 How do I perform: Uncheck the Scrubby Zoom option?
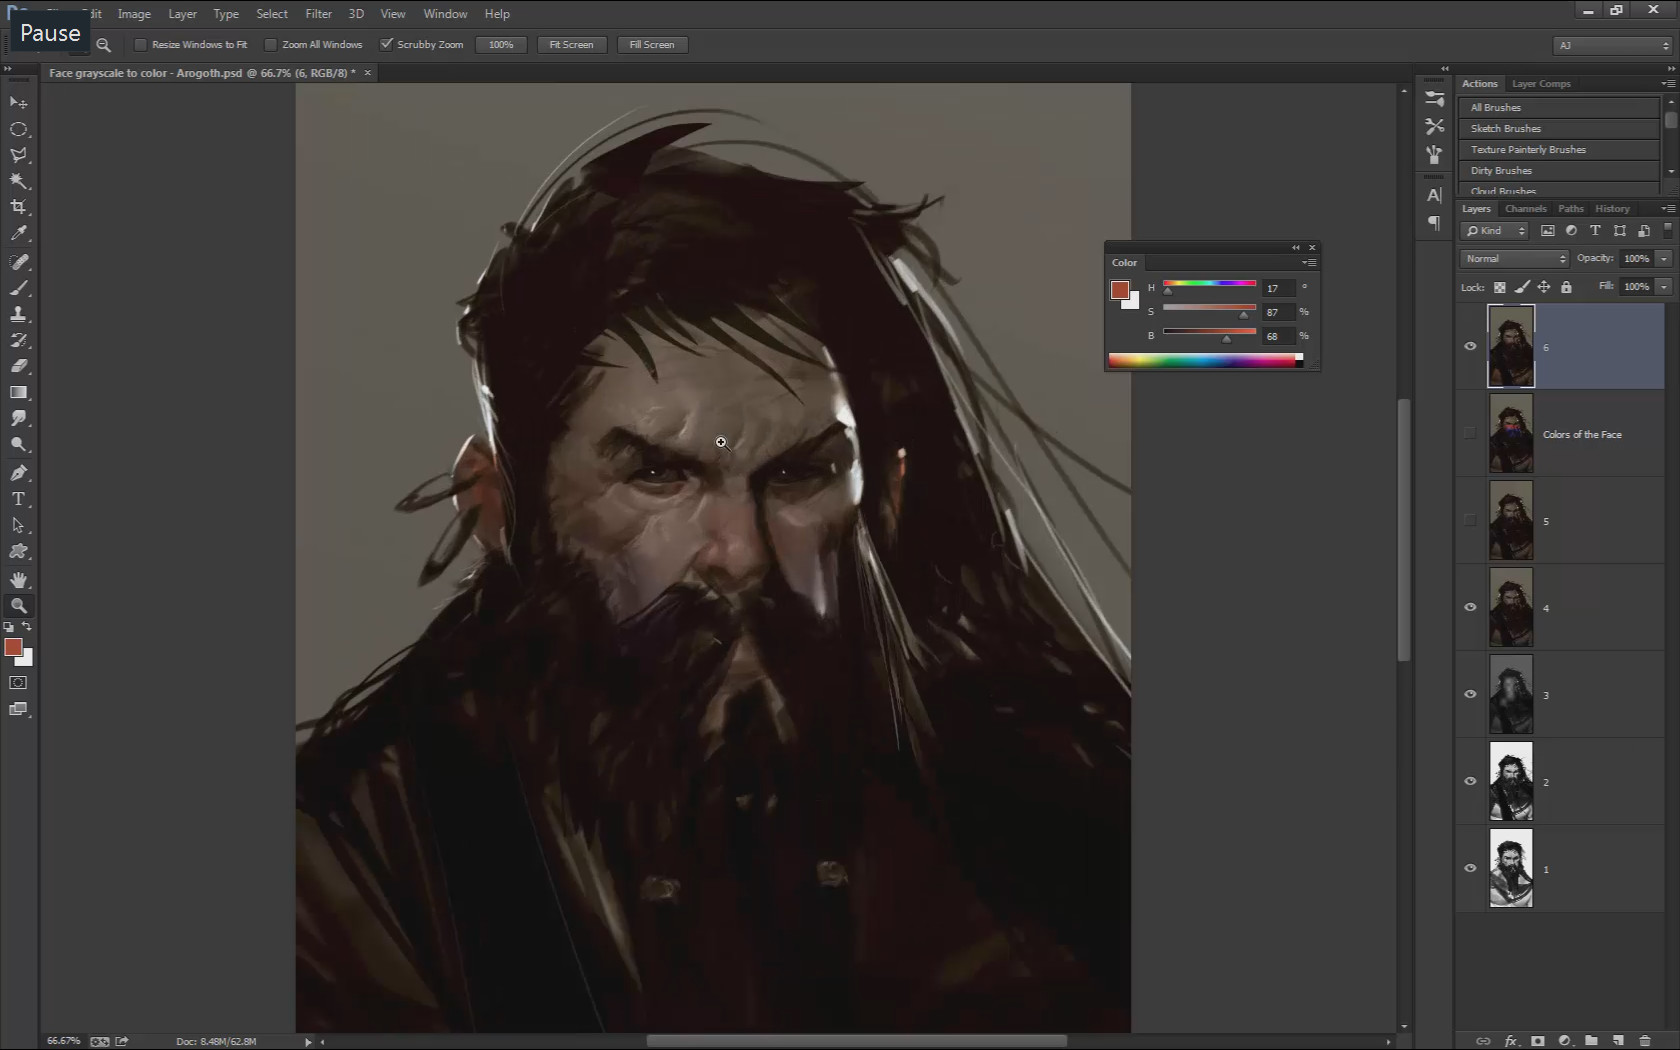pos(386,44)
